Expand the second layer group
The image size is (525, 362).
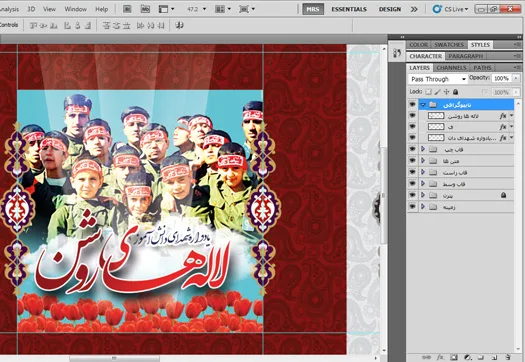click(423, 149)
